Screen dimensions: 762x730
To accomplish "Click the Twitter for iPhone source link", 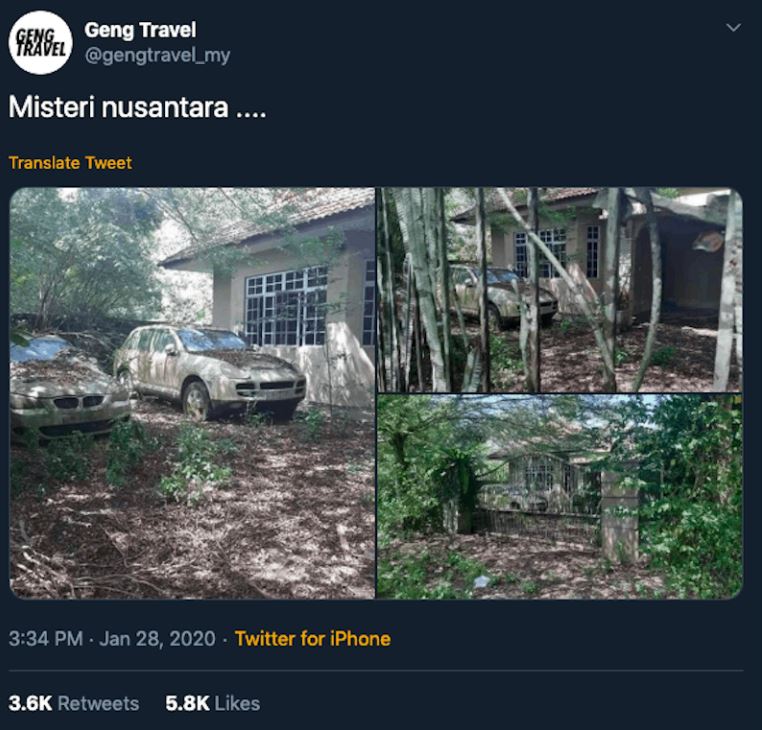I will coord(312,639).
